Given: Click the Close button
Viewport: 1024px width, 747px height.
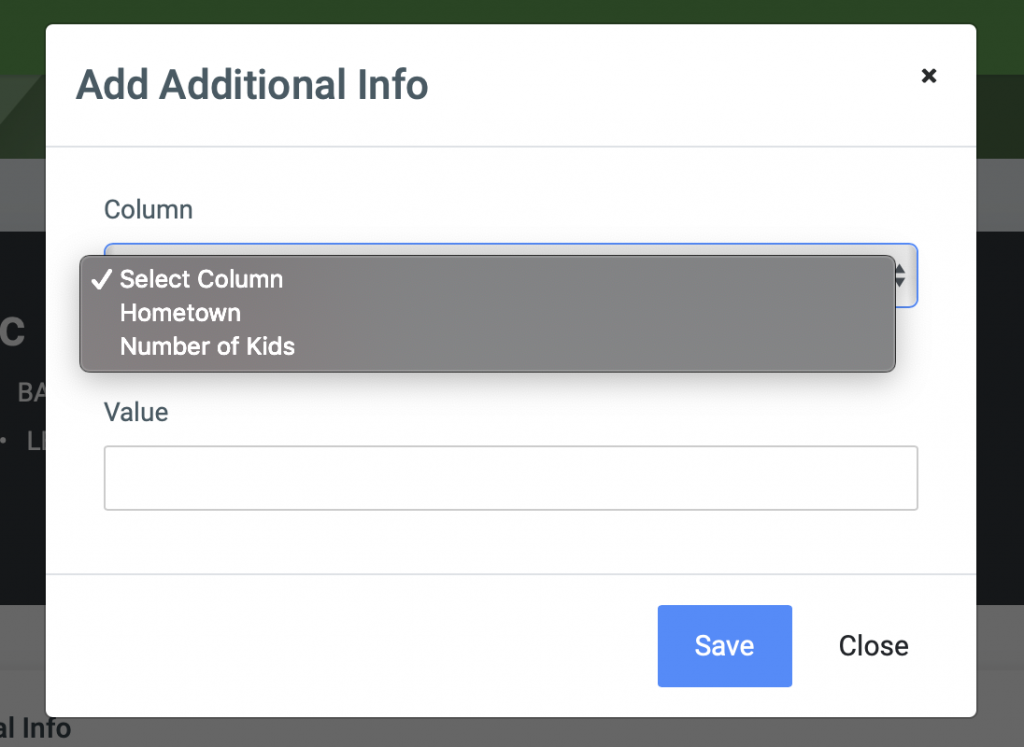Looking at the screenshot, I should tap(873, 646).
